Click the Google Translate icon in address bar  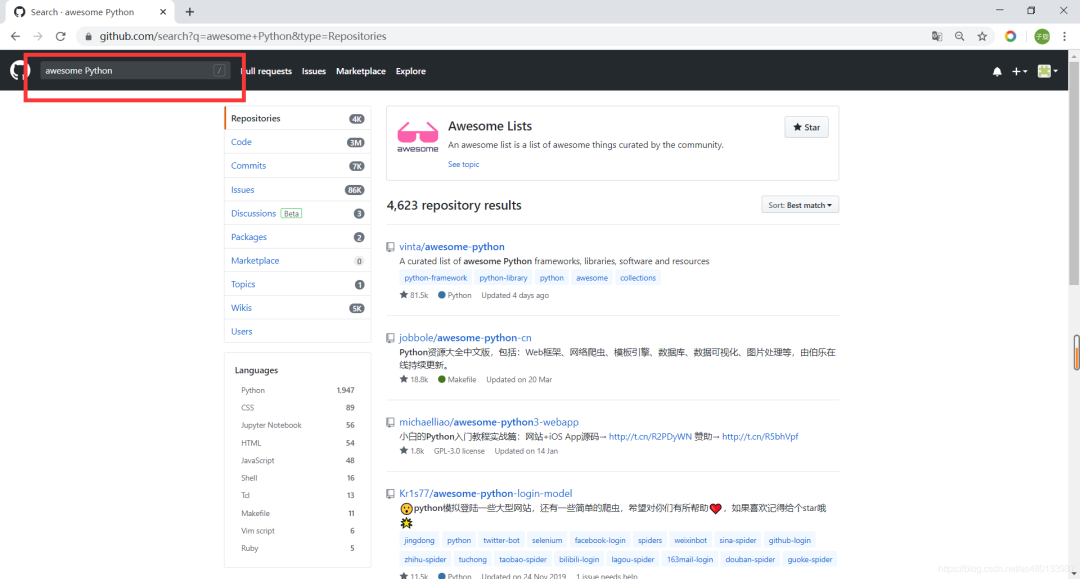pyautogui.click(x=936, y=35)
